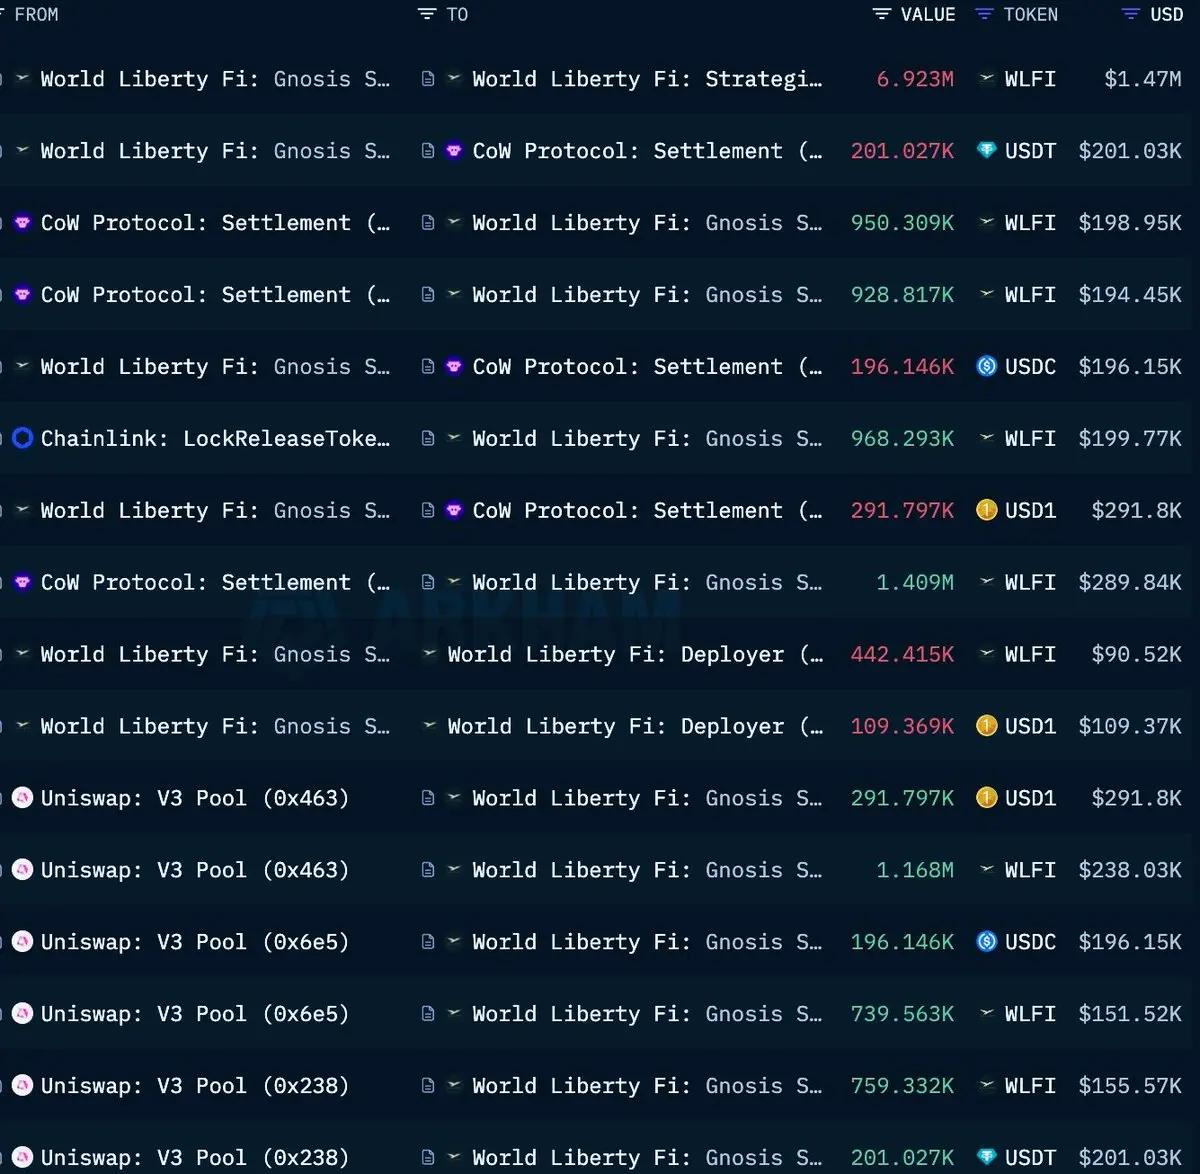Click WLFI token icon in the 442.415K row
Image resolution: width=1200 pixels, height=1174 pixels.
click(x=986, y=654)
